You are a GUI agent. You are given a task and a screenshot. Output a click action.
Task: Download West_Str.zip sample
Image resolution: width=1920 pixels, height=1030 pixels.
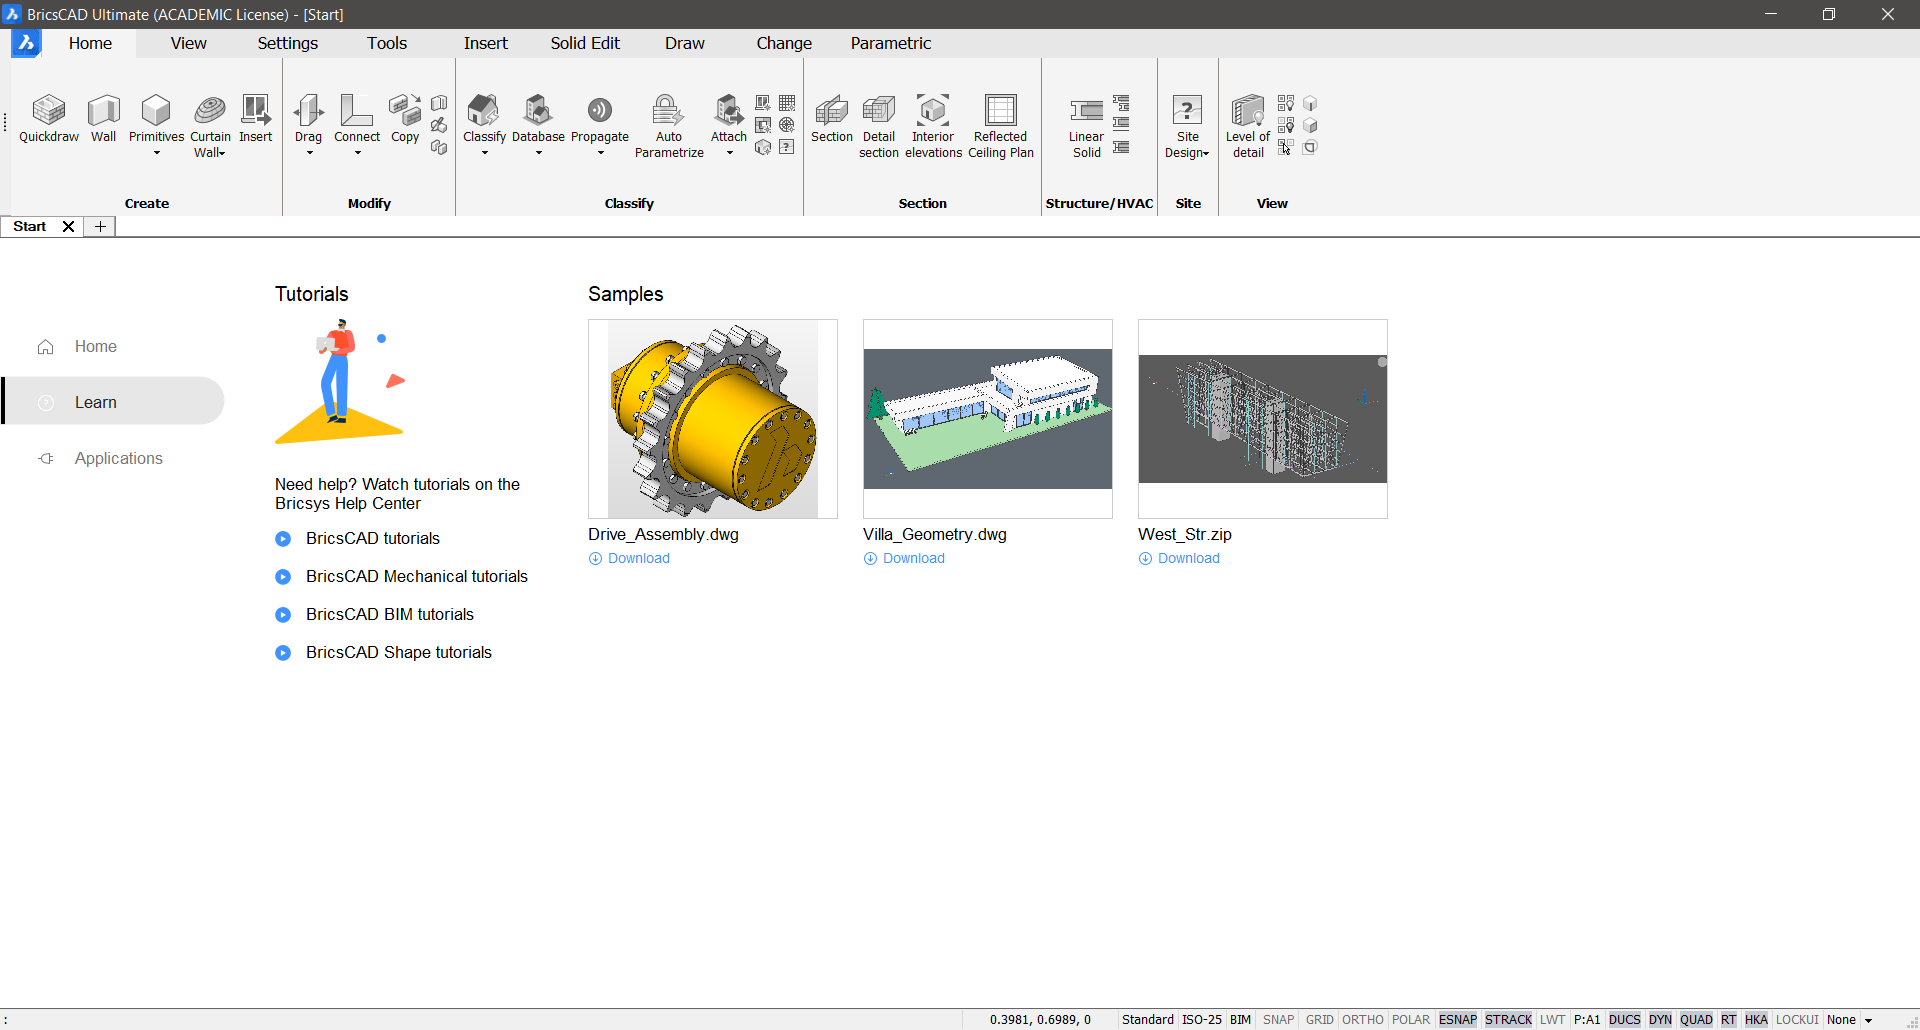1179,559
